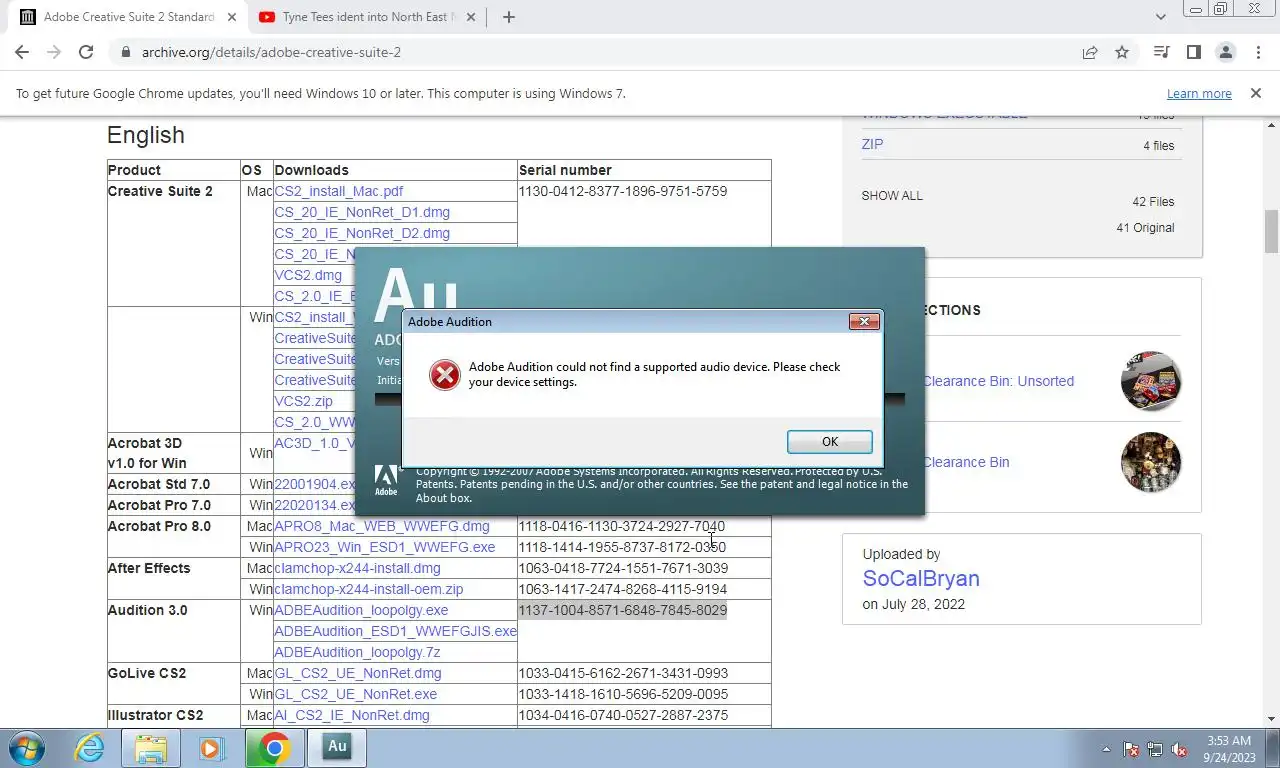Screen dimensions: 1280x768
Task: Toggle Chrome side panel
Action: (x=1193, y=52)
